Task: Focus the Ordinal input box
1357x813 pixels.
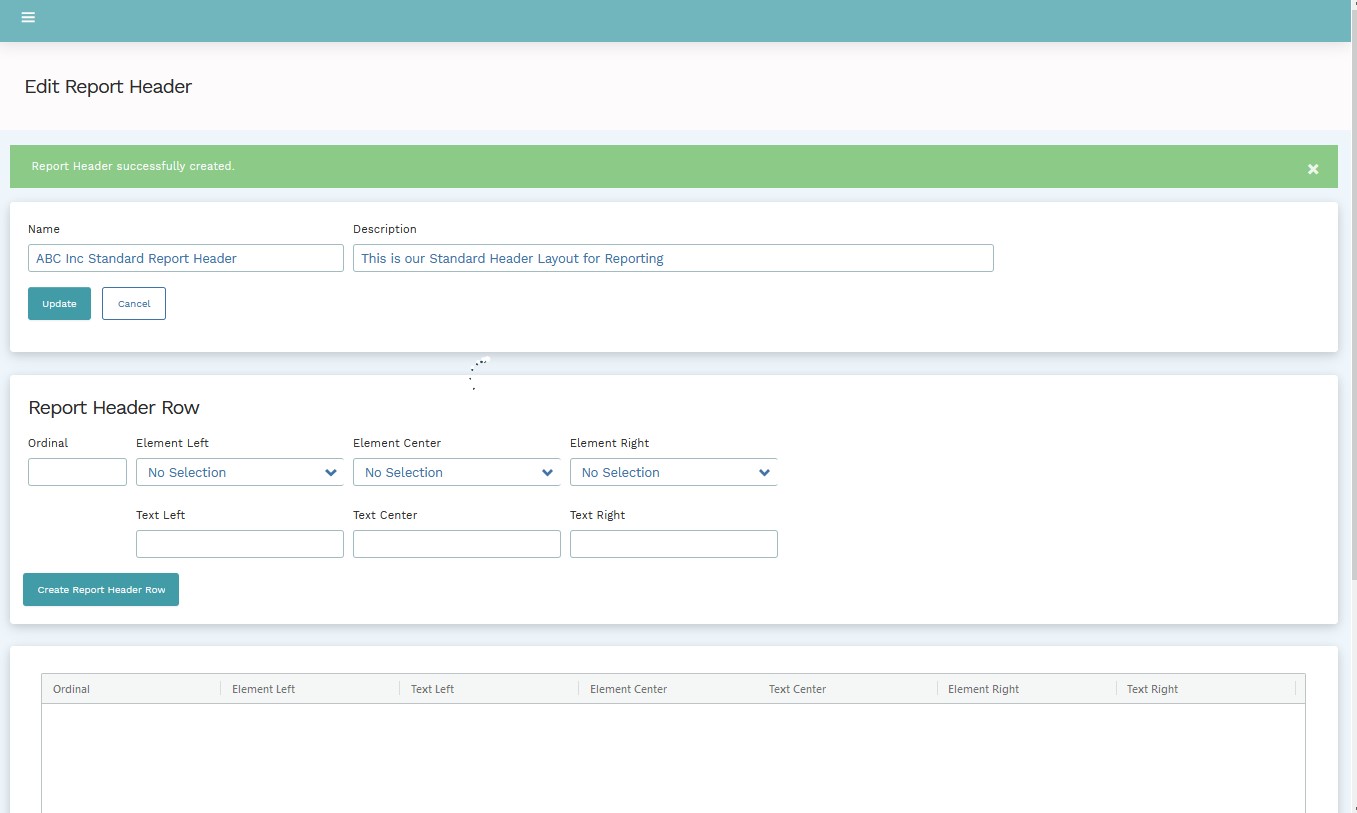Action: 77,472
